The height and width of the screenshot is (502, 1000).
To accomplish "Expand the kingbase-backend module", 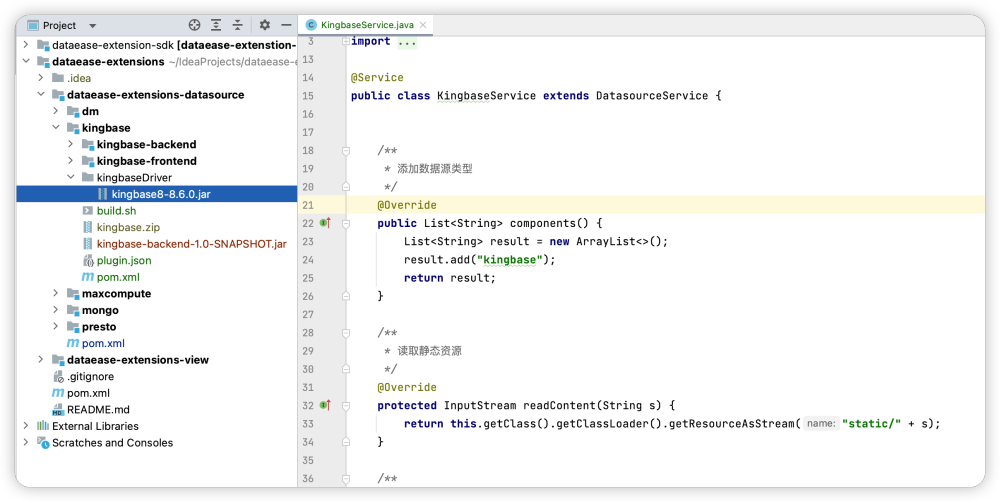I will (x=71, y=144).
